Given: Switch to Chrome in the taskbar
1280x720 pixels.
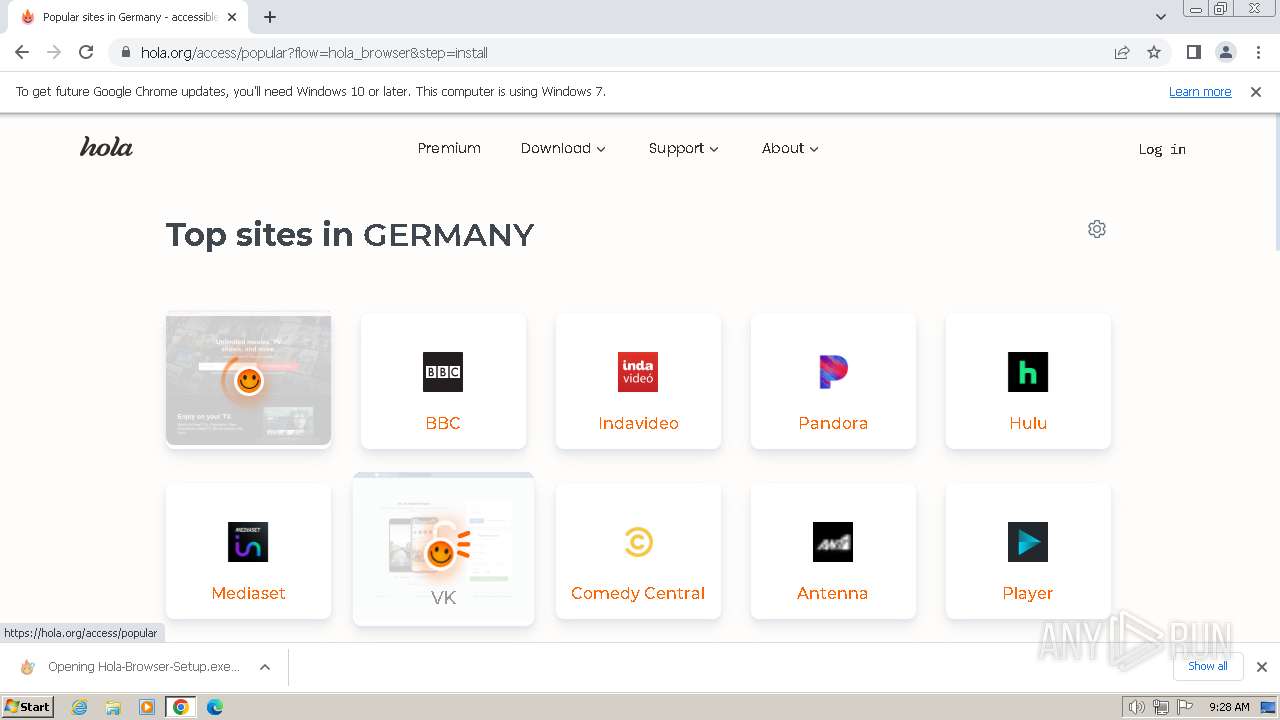Looking at the screenshot, I should pos(181,707).
